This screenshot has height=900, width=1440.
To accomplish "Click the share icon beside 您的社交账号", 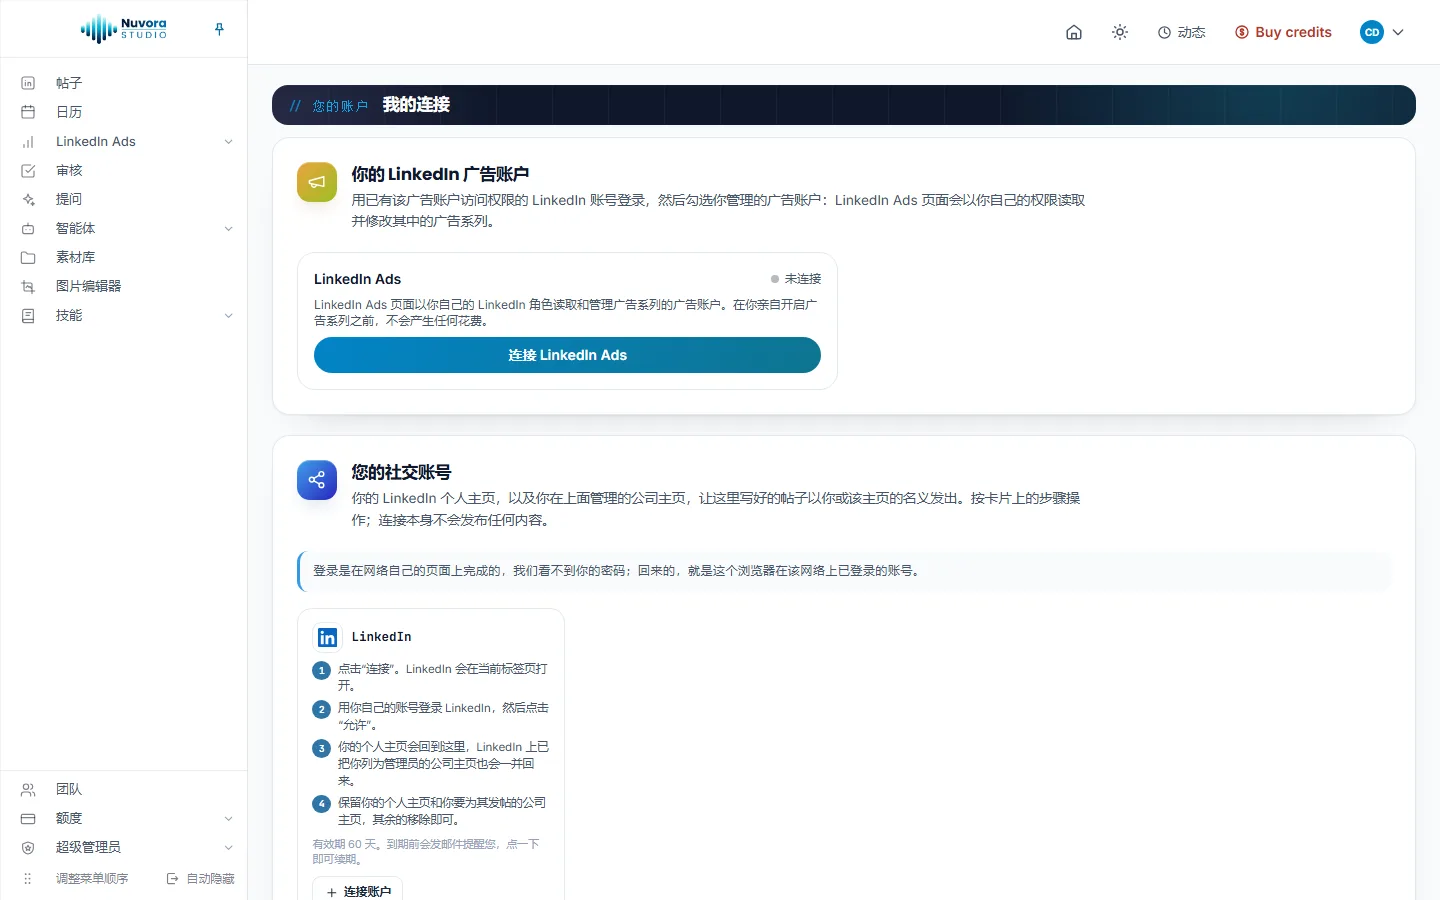I will [x=317, y=480].
